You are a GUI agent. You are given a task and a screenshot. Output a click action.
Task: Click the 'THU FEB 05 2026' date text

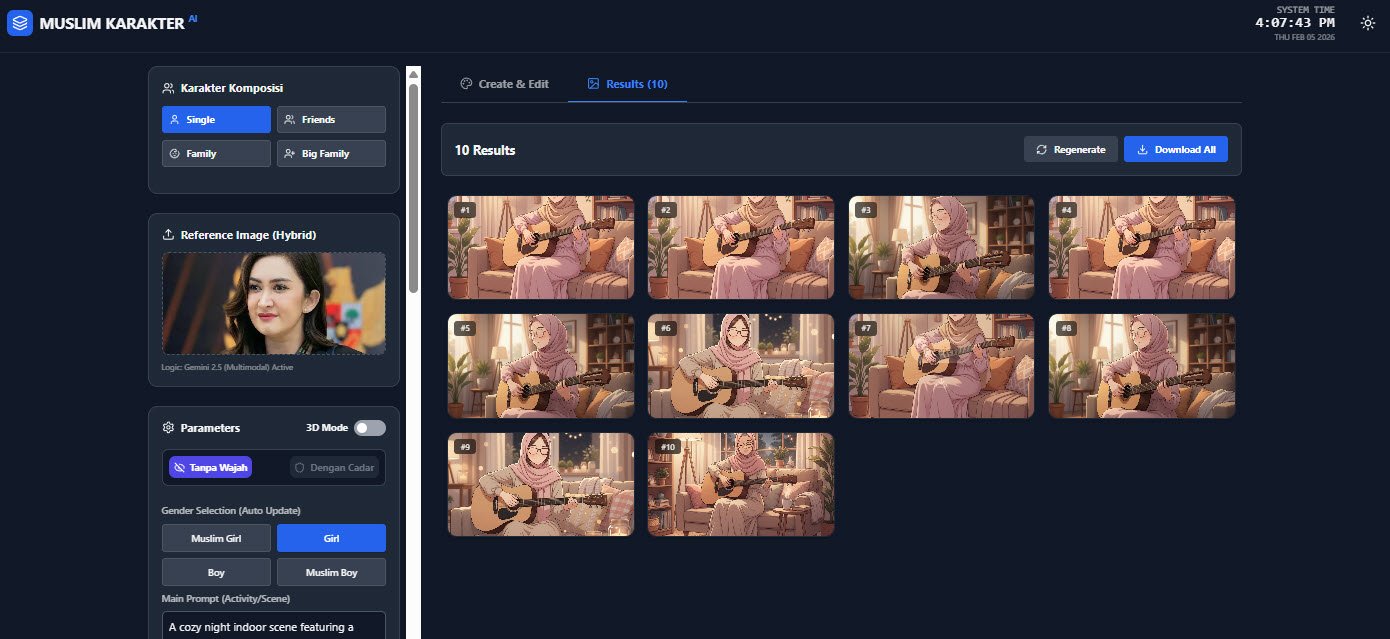pyautogui.click(x=1304, y=37)
